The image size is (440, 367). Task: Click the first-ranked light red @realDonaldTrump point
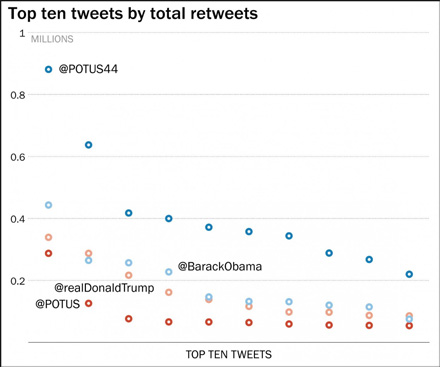pos(48,237)
